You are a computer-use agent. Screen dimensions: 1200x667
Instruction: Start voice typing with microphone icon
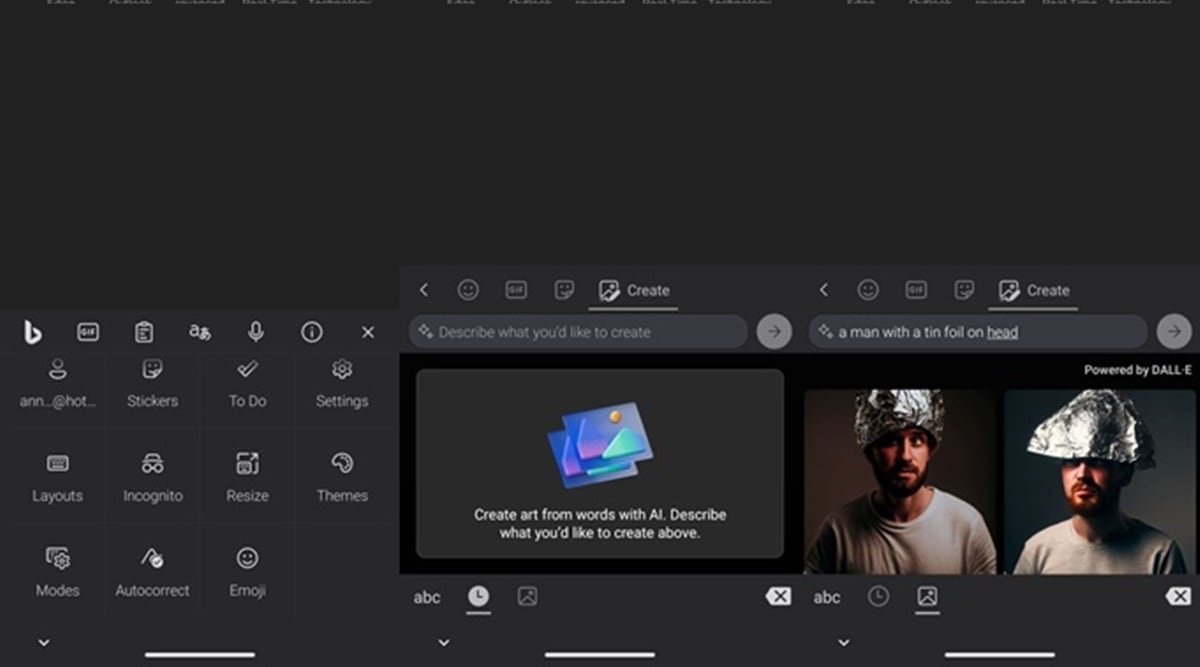click(x=256, y=333)
